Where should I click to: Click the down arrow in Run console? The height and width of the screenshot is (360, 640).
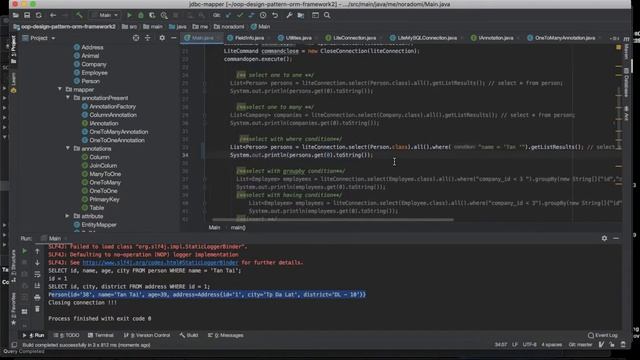pyautogui.click(x=37, y=262)
